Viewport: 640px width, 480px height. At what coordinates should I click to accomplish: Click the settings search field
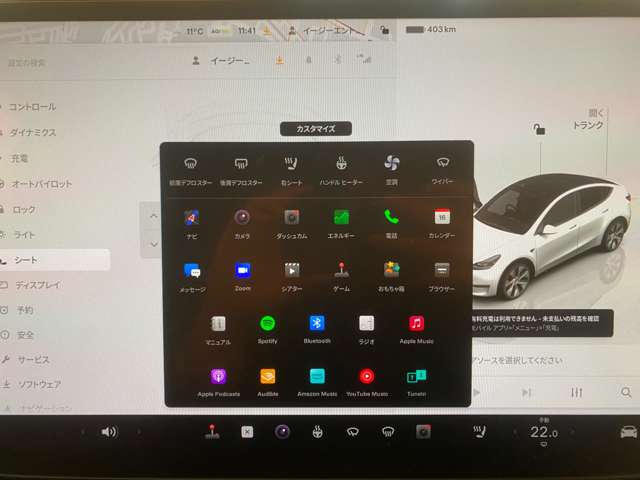click(27, 62)
